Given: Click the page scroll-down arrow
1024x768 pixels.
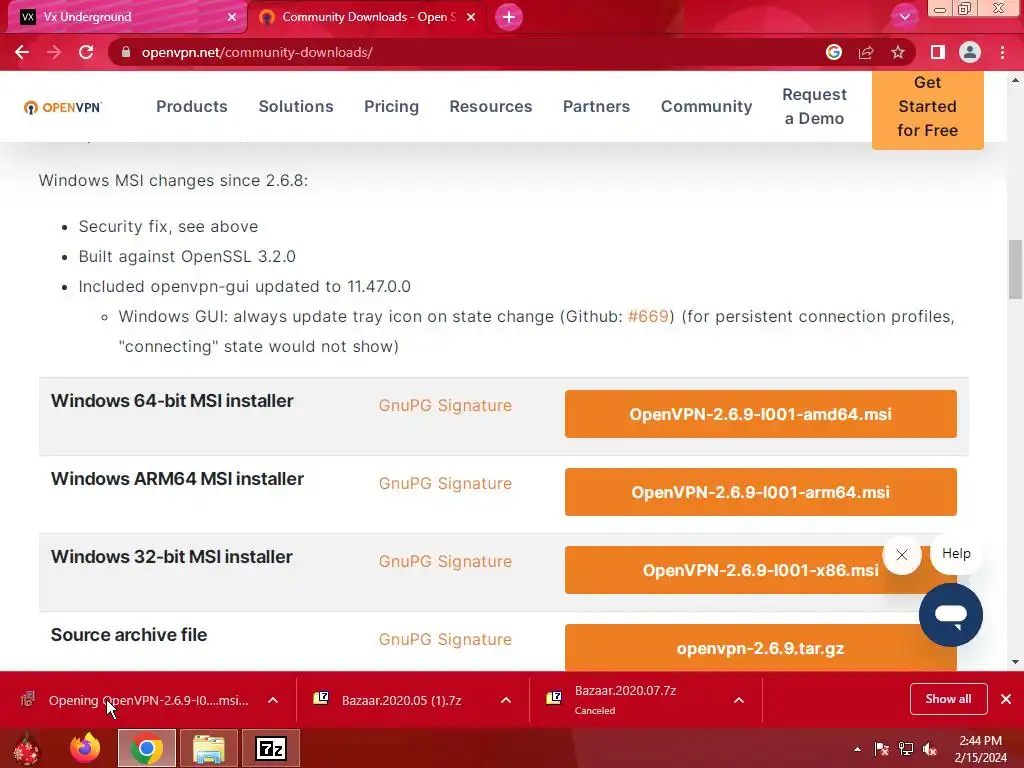Looking at the screenshot, I should 1015,662.
